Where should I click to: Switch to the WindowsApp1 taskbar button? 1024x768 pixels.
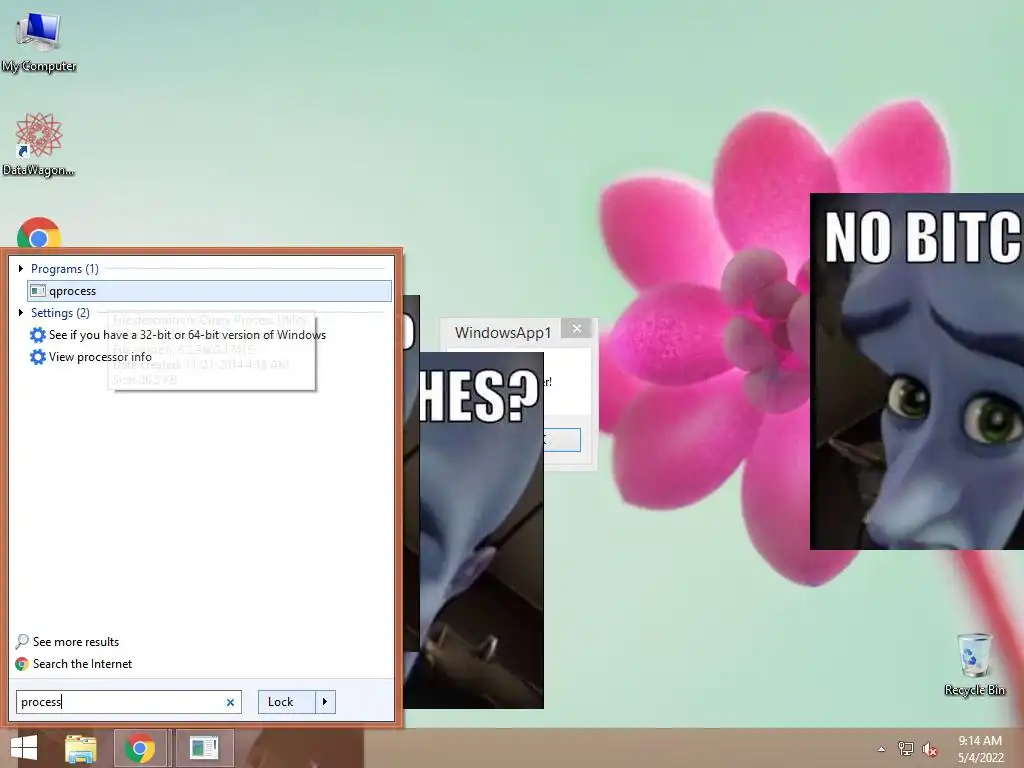[204, 748]
